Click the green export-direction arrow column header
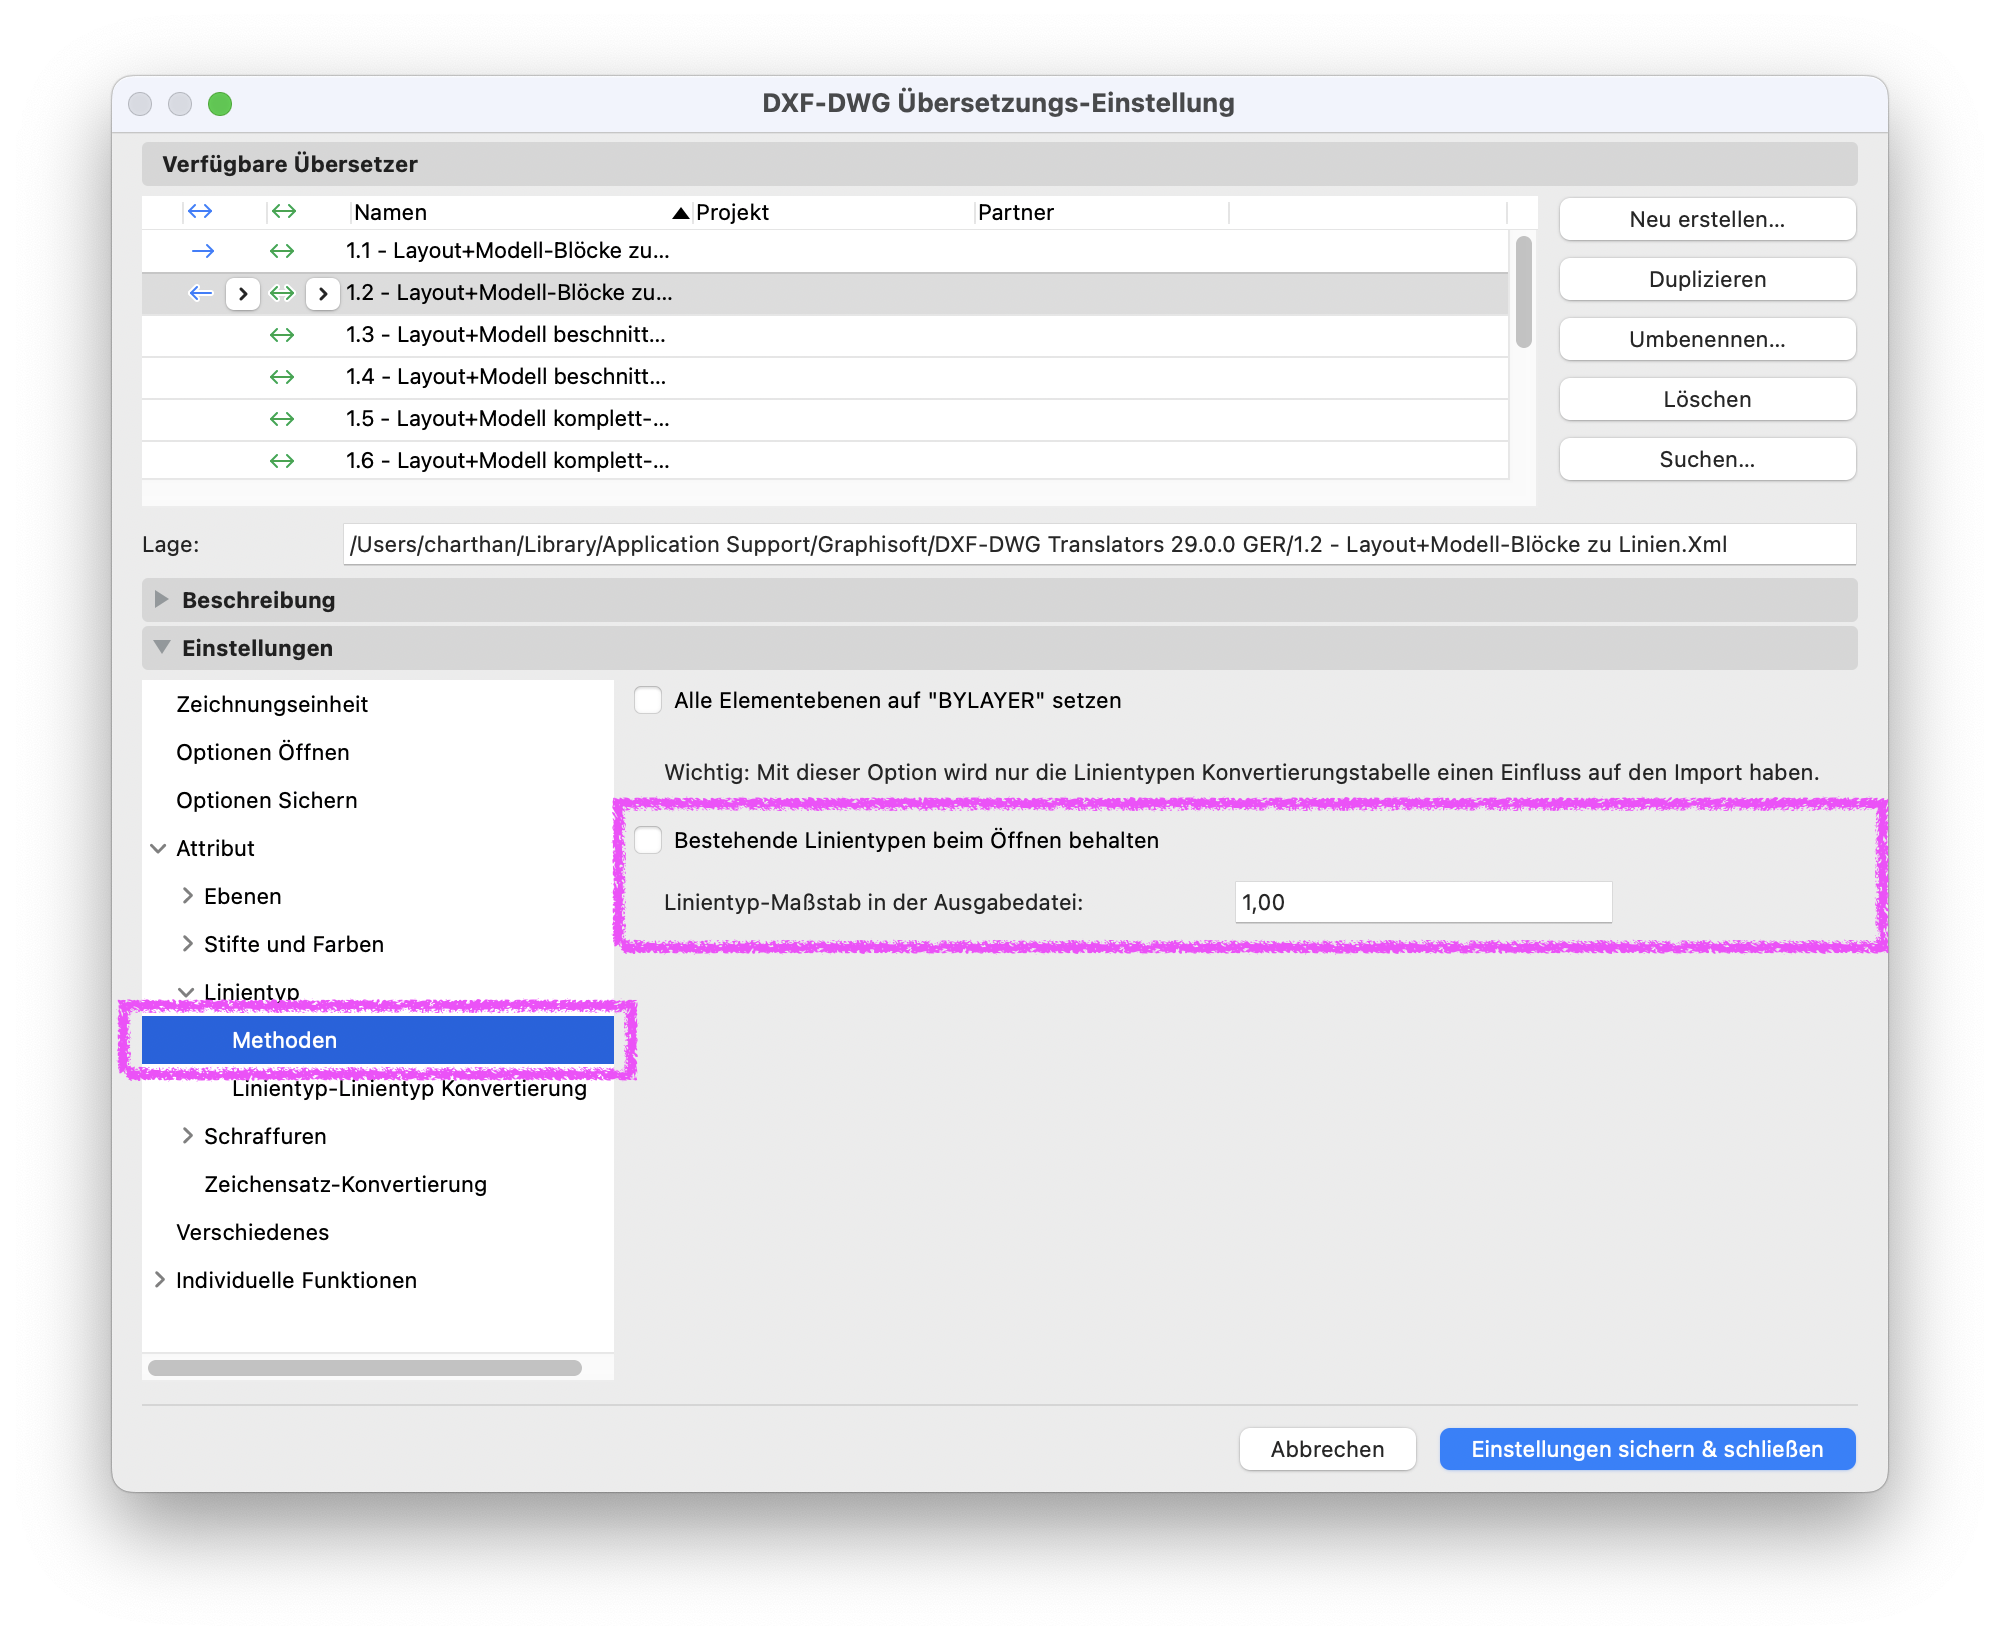 tap(284, 211)
